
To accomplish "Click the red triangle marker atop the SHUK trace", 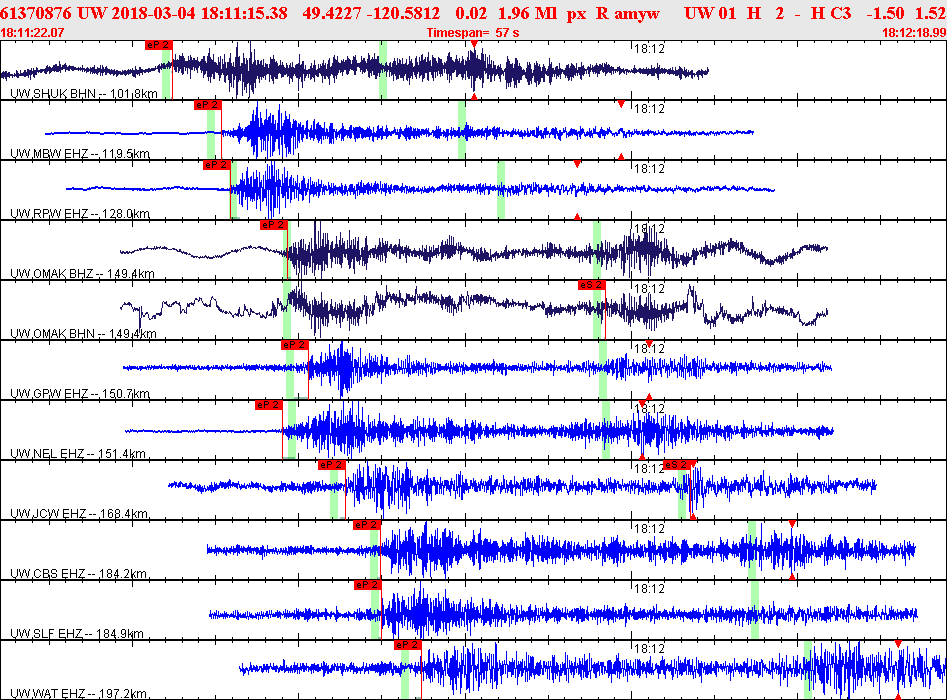I will click(x=474, y=44).
